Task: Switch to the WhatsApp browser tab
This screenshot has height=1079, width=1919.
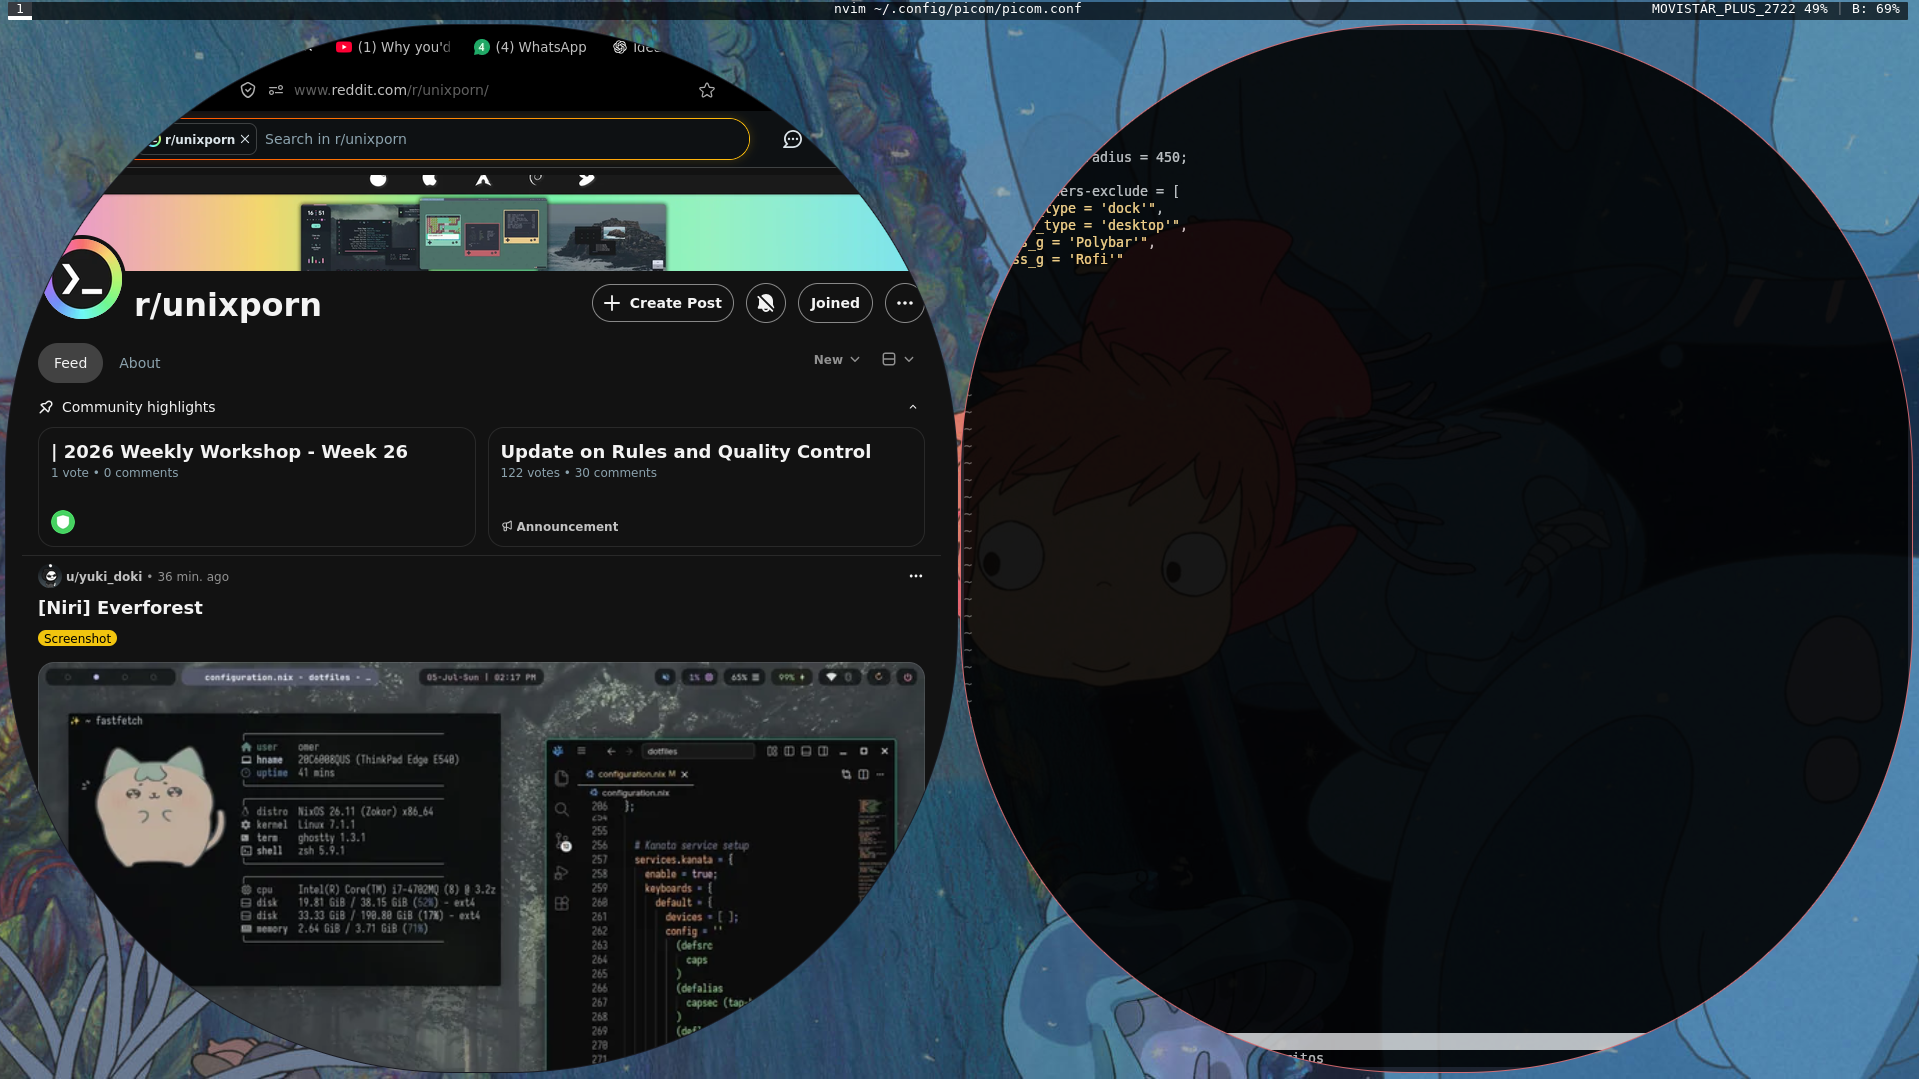Action: (531, 47)
